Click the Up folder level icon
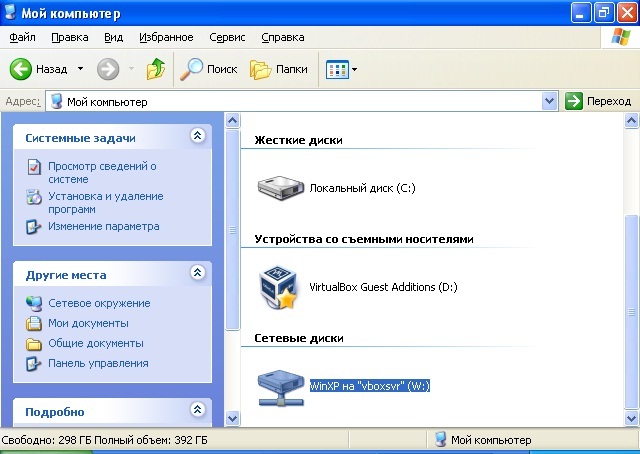Viewport: 640px width, 454px height. coord(155,70)
